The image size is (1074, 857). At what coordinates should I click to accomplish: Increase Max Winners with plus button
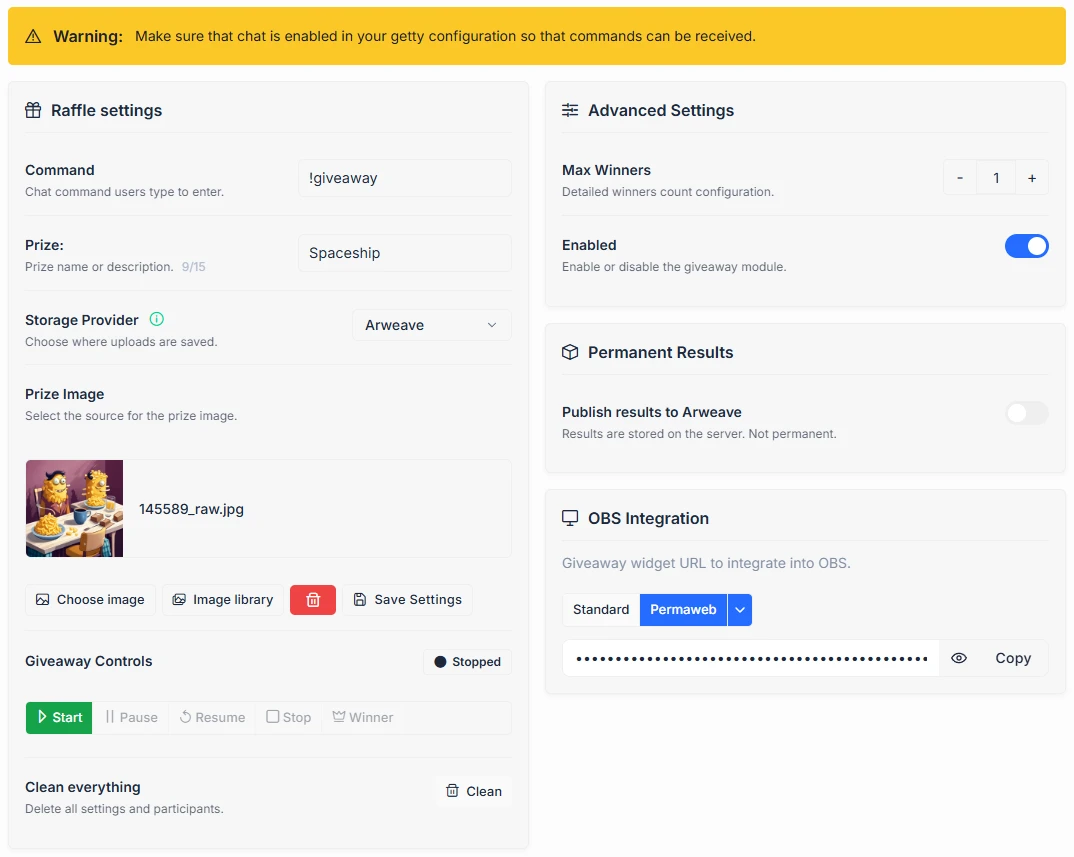coord(1032,178)
